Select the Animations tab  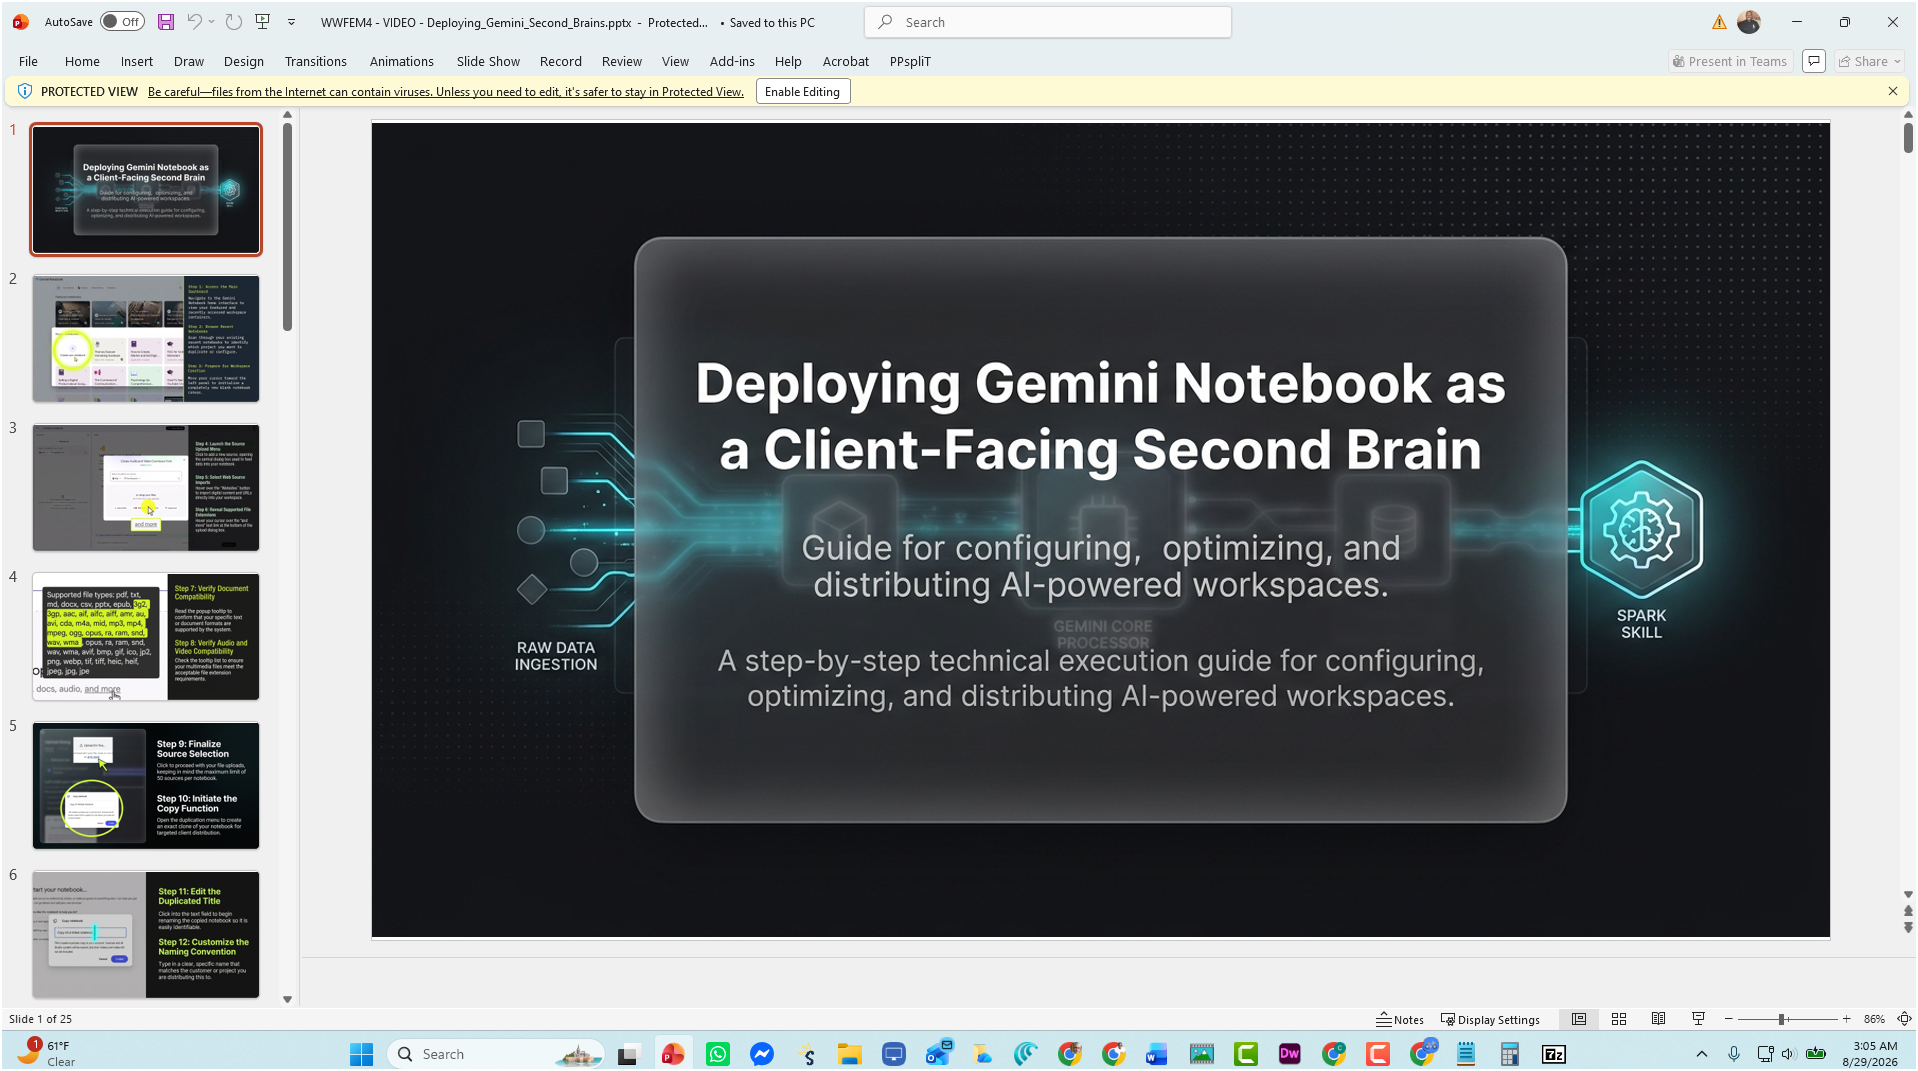402,61
